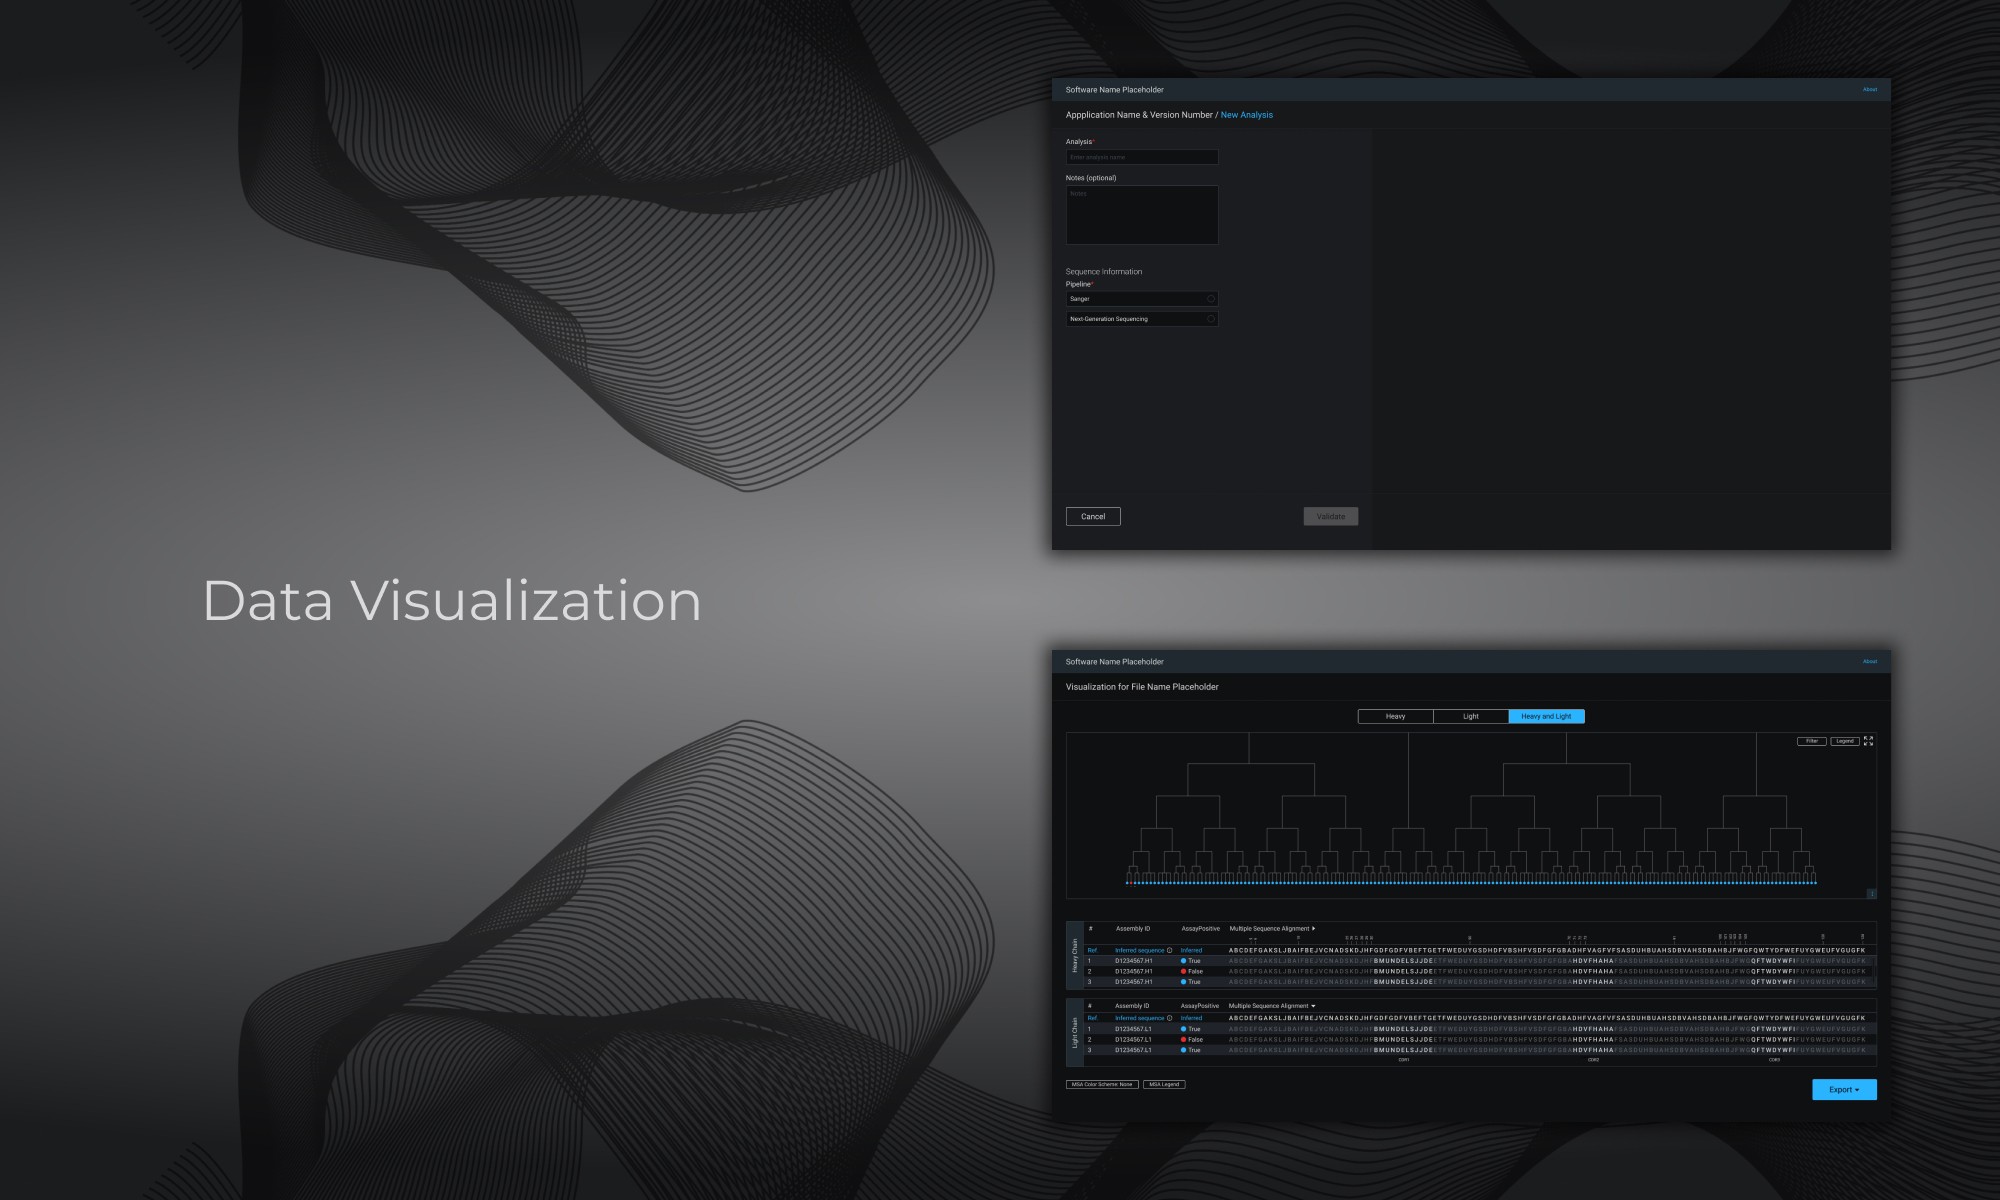Click blue True dot in Light Chain row 1
Screen dimensions: 2000x1200
click(1184, 1029)
